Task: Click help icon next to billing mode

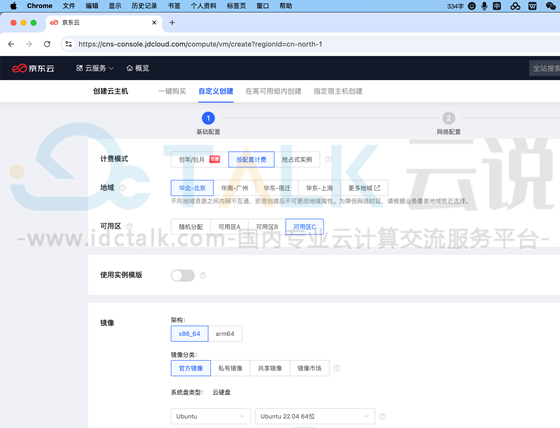Action: 328,159
